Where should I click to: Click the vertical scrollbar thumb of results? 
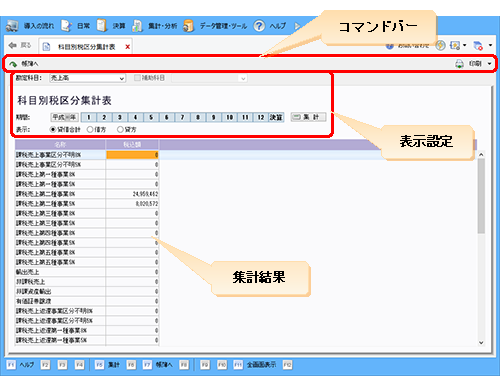pos(481,196)
